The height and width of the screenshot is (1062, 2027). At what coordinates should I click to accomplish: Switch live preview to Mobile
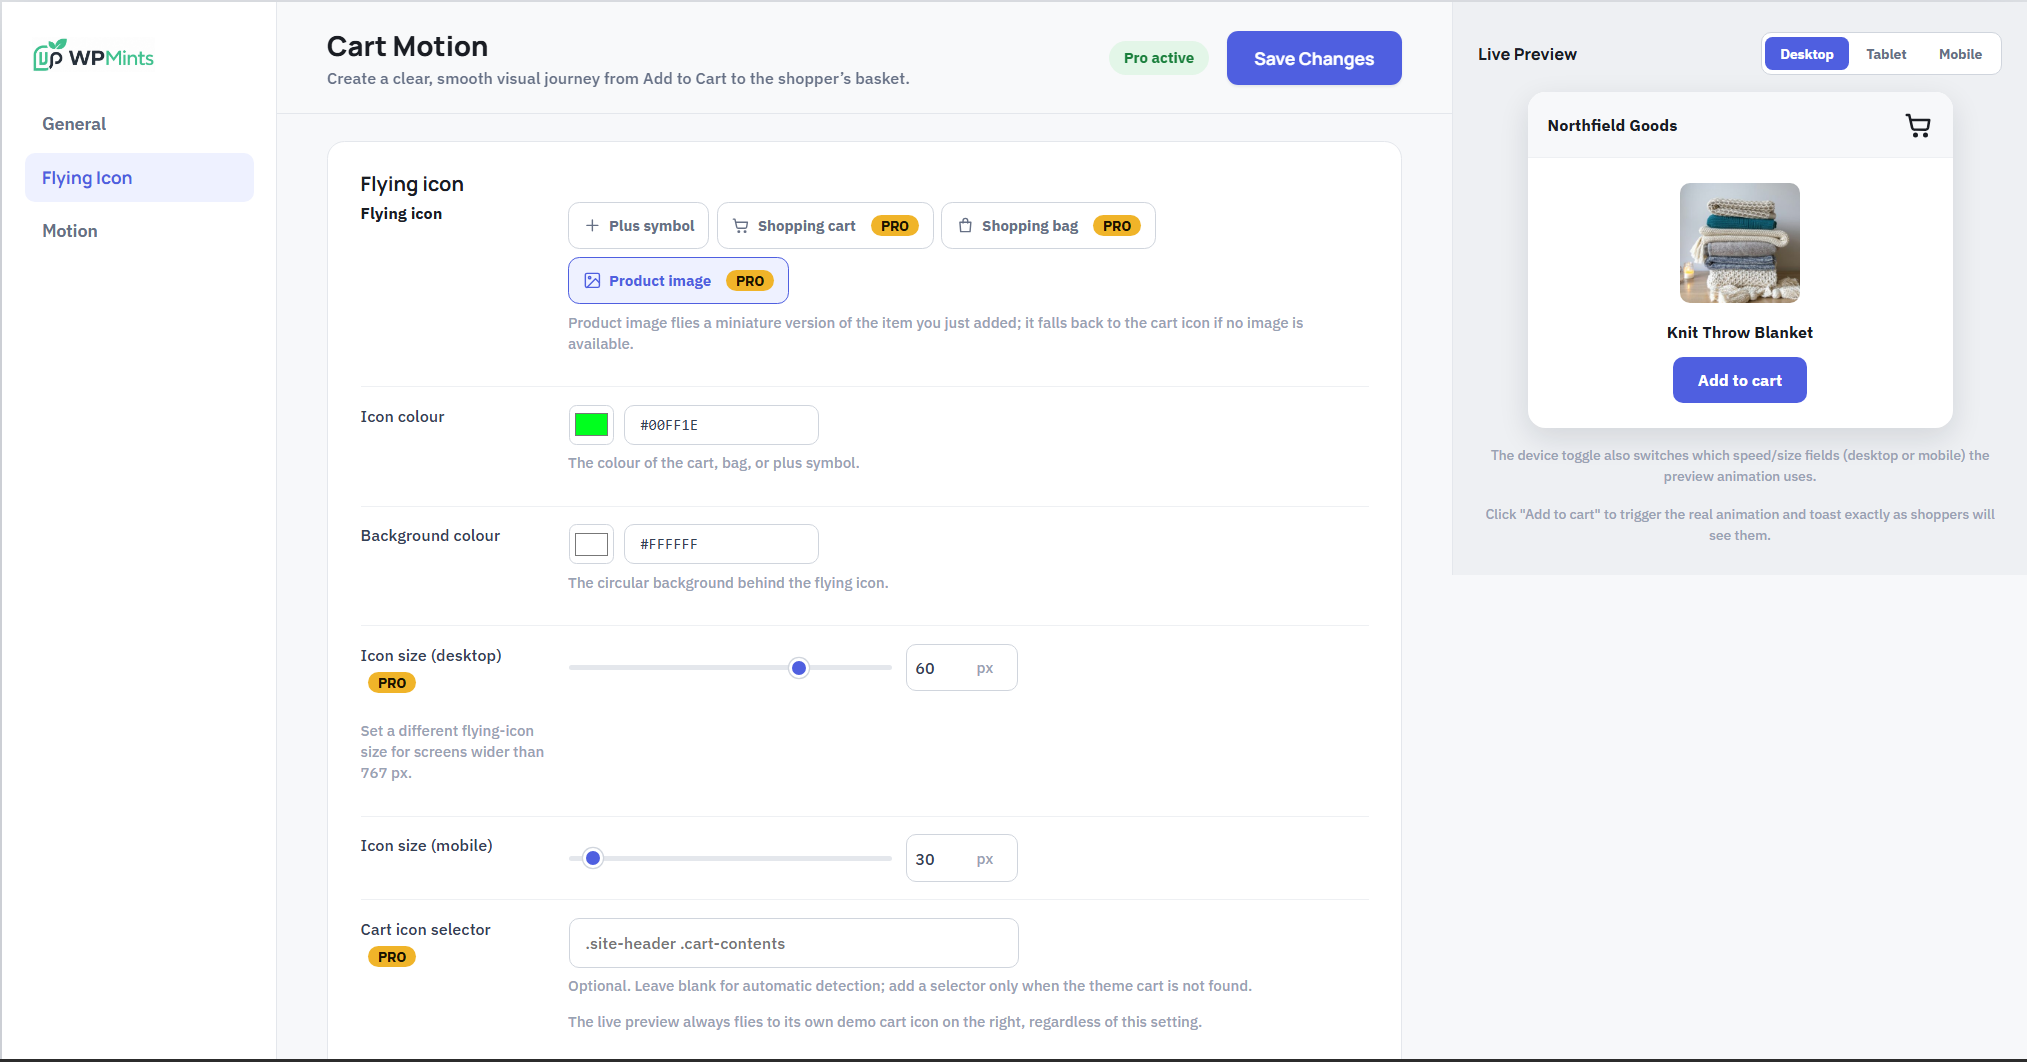click(1960, 54)
